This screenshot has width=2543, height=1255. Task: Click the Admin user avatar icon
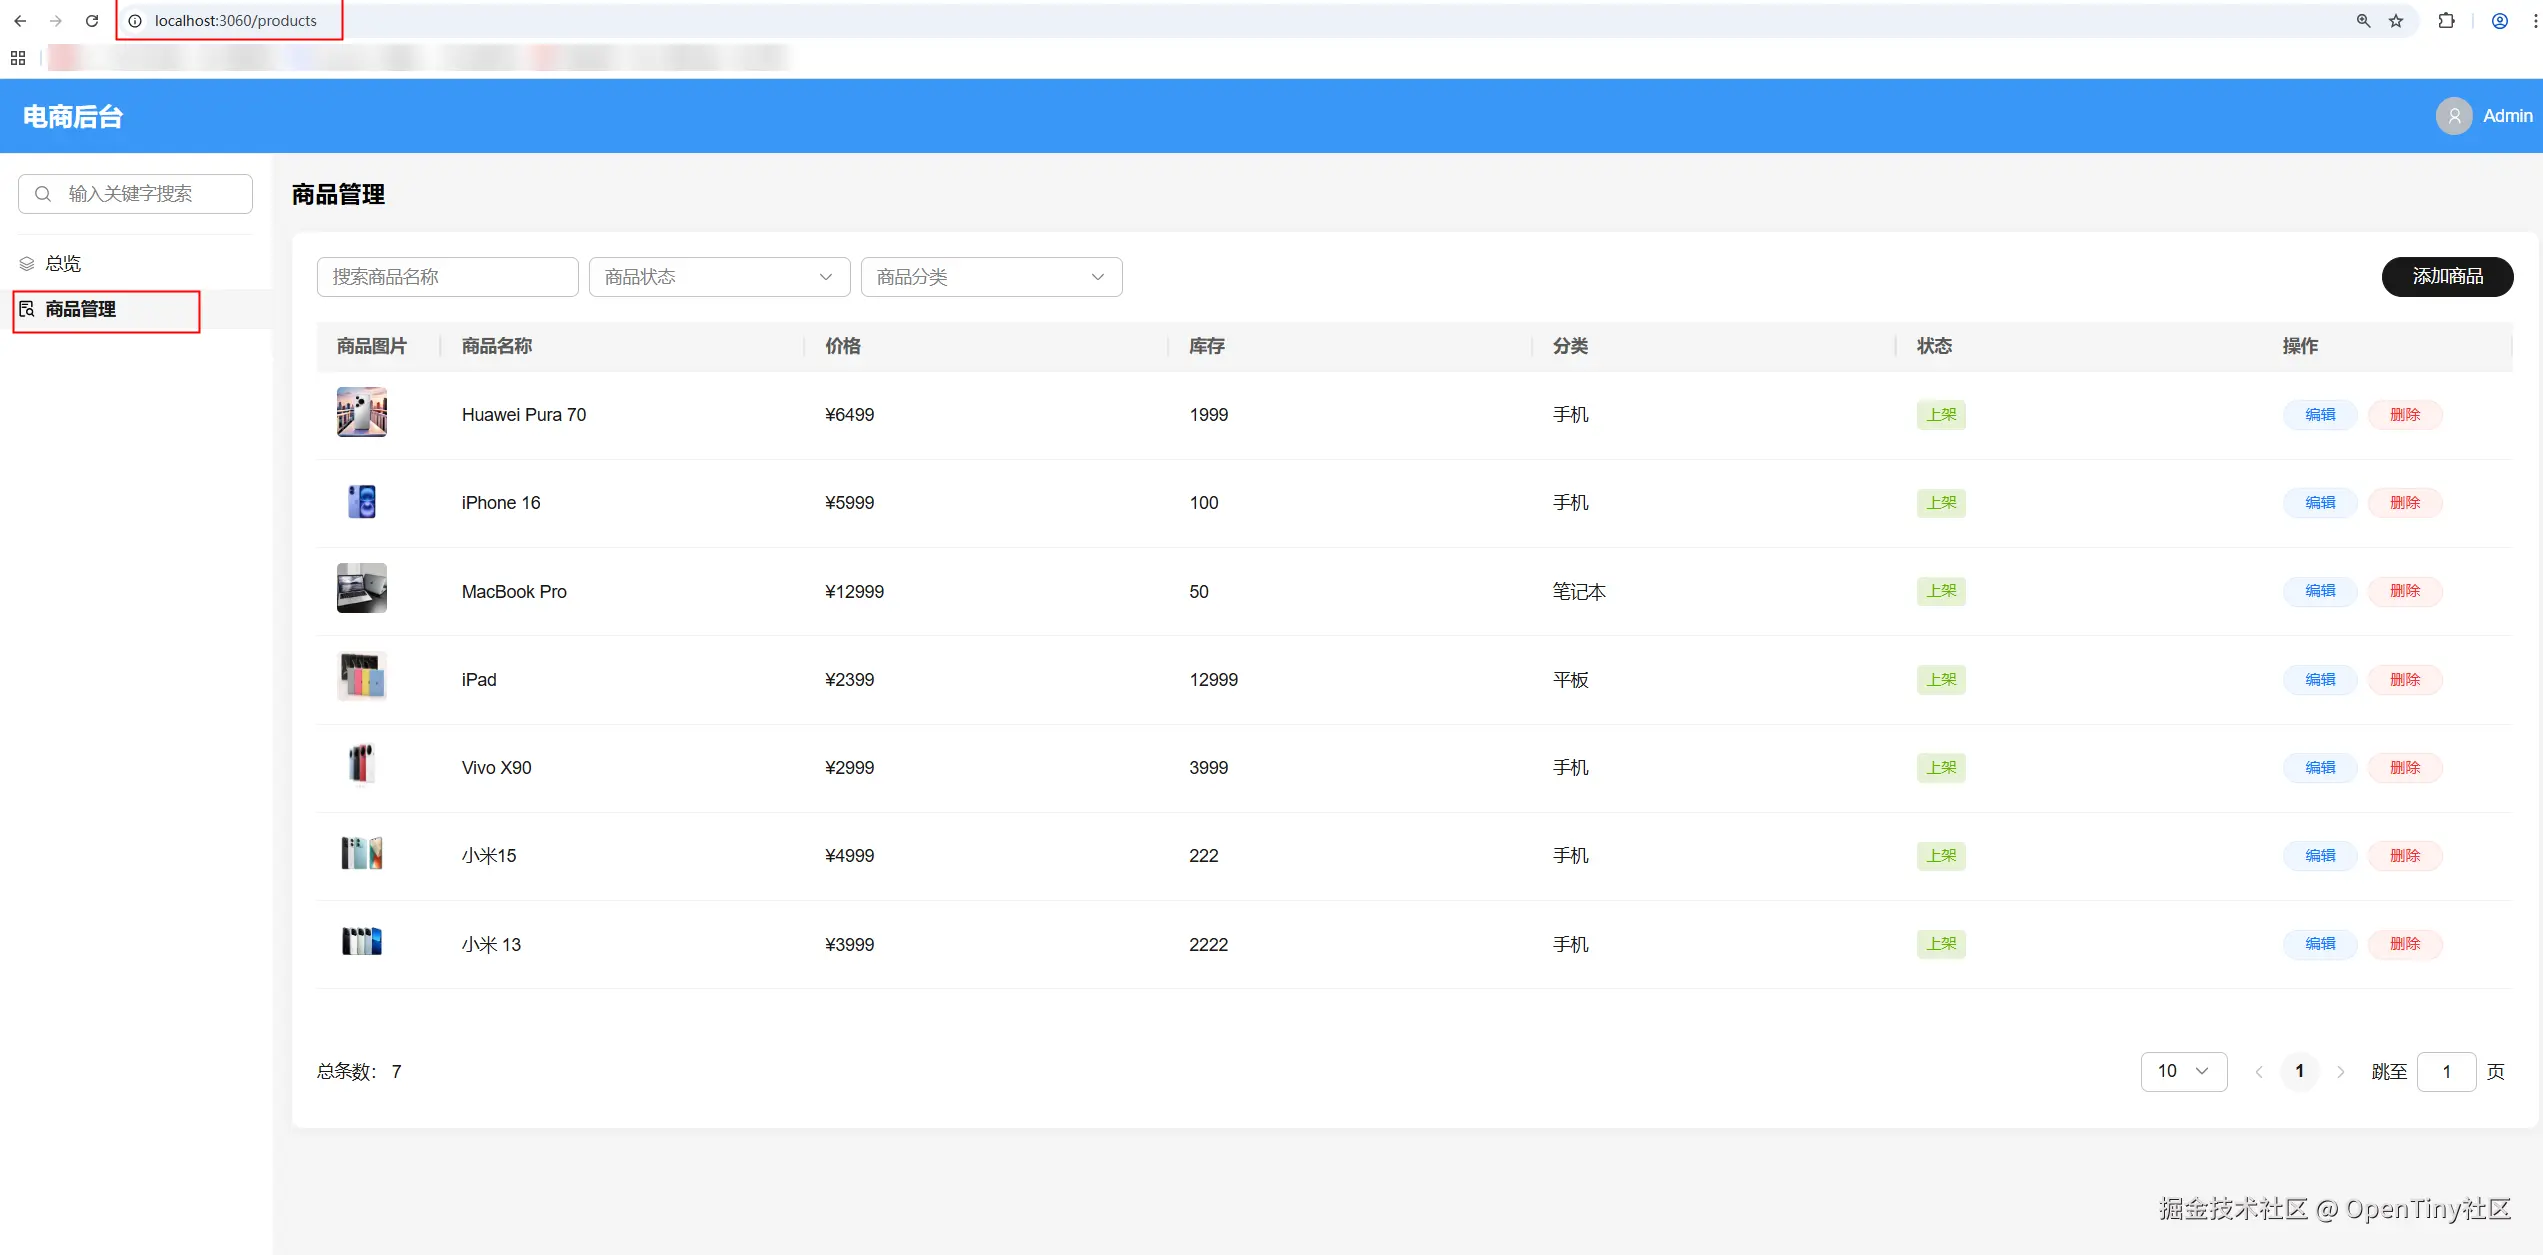[x=2453, y=116]
